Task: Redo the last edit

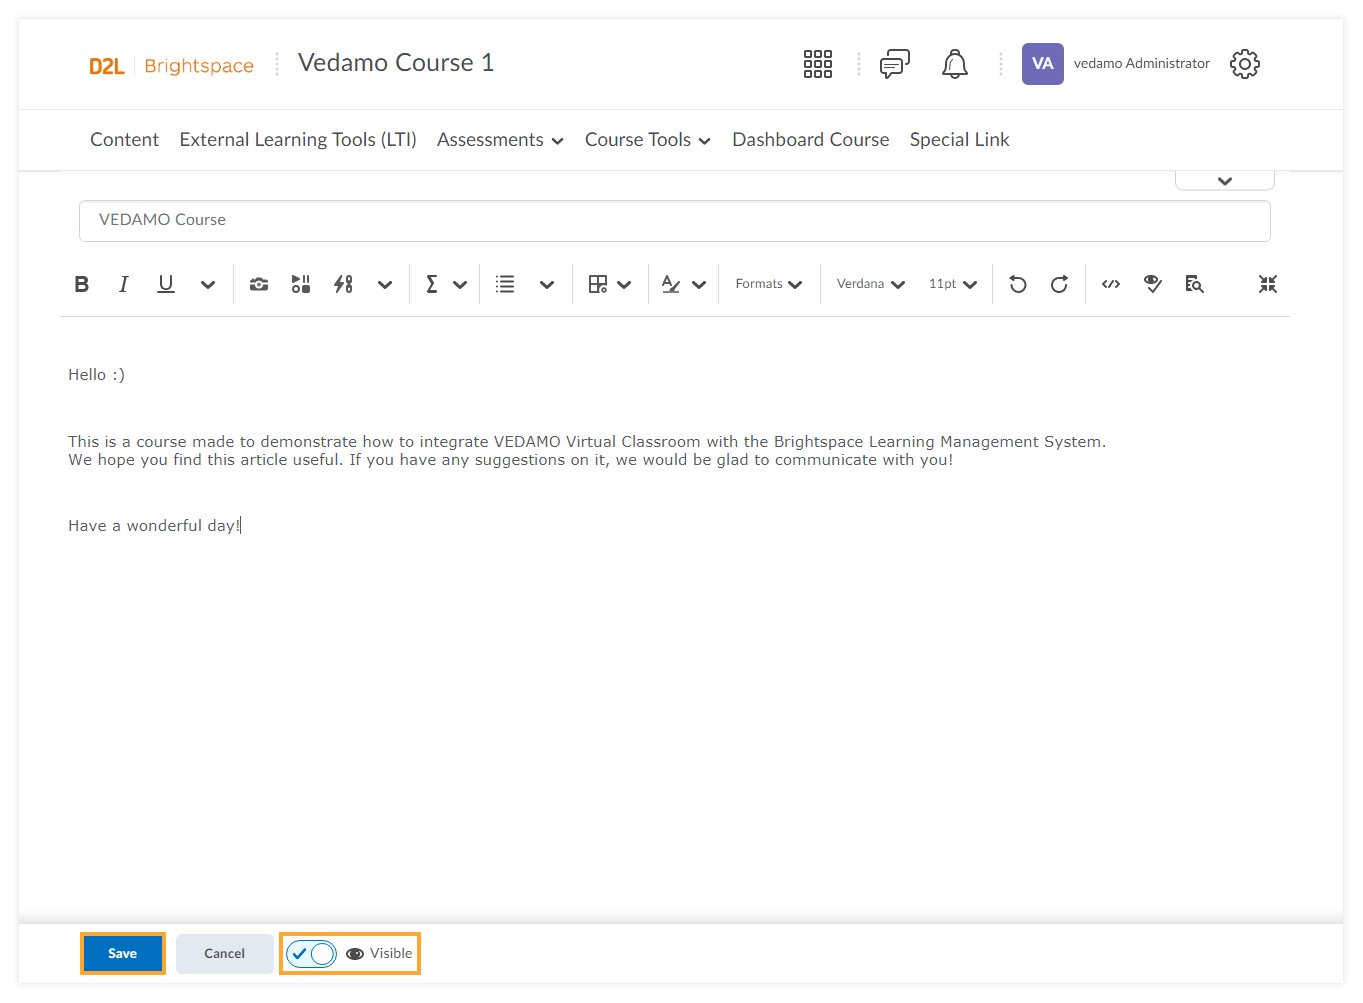Action: click(1060, 284)
